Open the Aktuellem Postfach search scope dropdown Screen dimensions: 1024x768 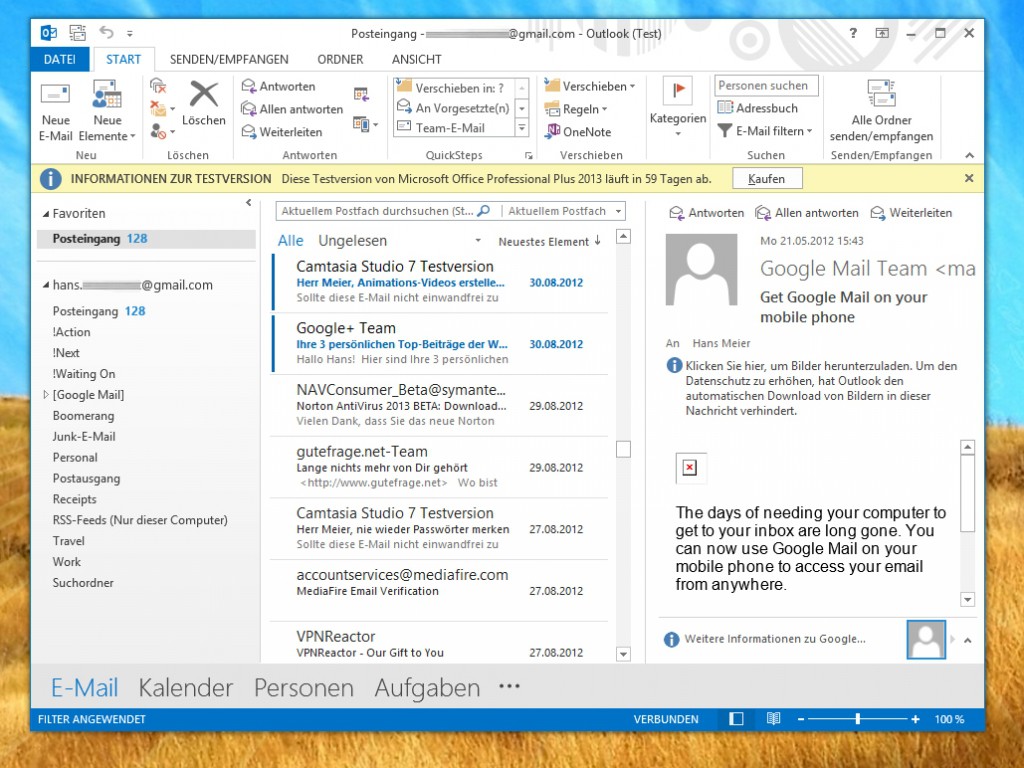(564, 212)
